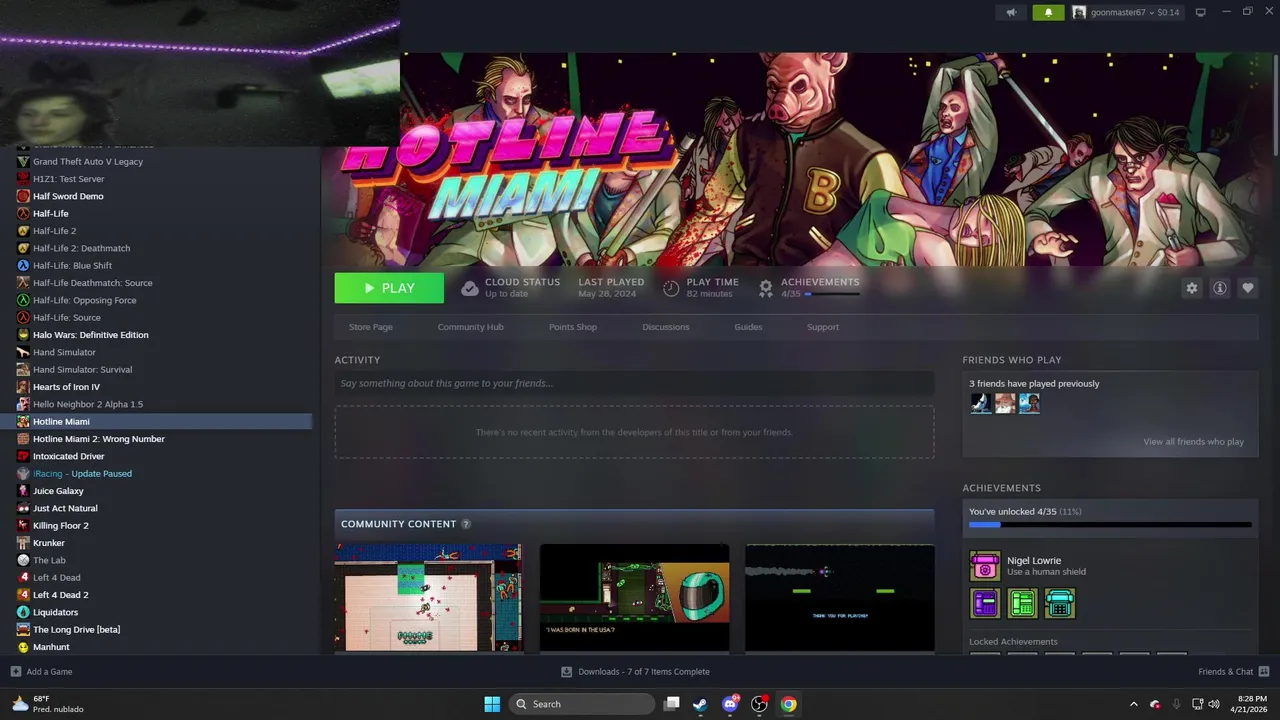
Task: Open game settings gear icon
Action: tap(1191, 288)
